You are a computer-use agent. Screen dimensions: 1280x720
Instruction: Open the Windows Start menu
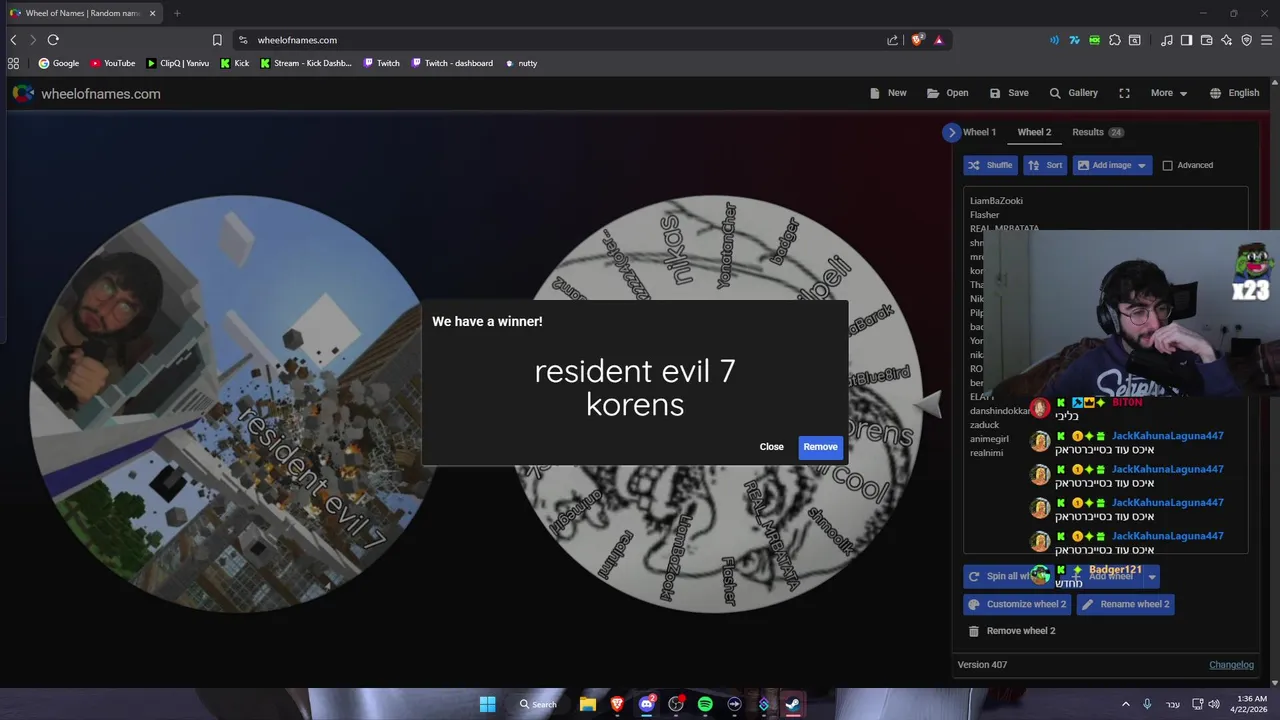coord(487,704)
